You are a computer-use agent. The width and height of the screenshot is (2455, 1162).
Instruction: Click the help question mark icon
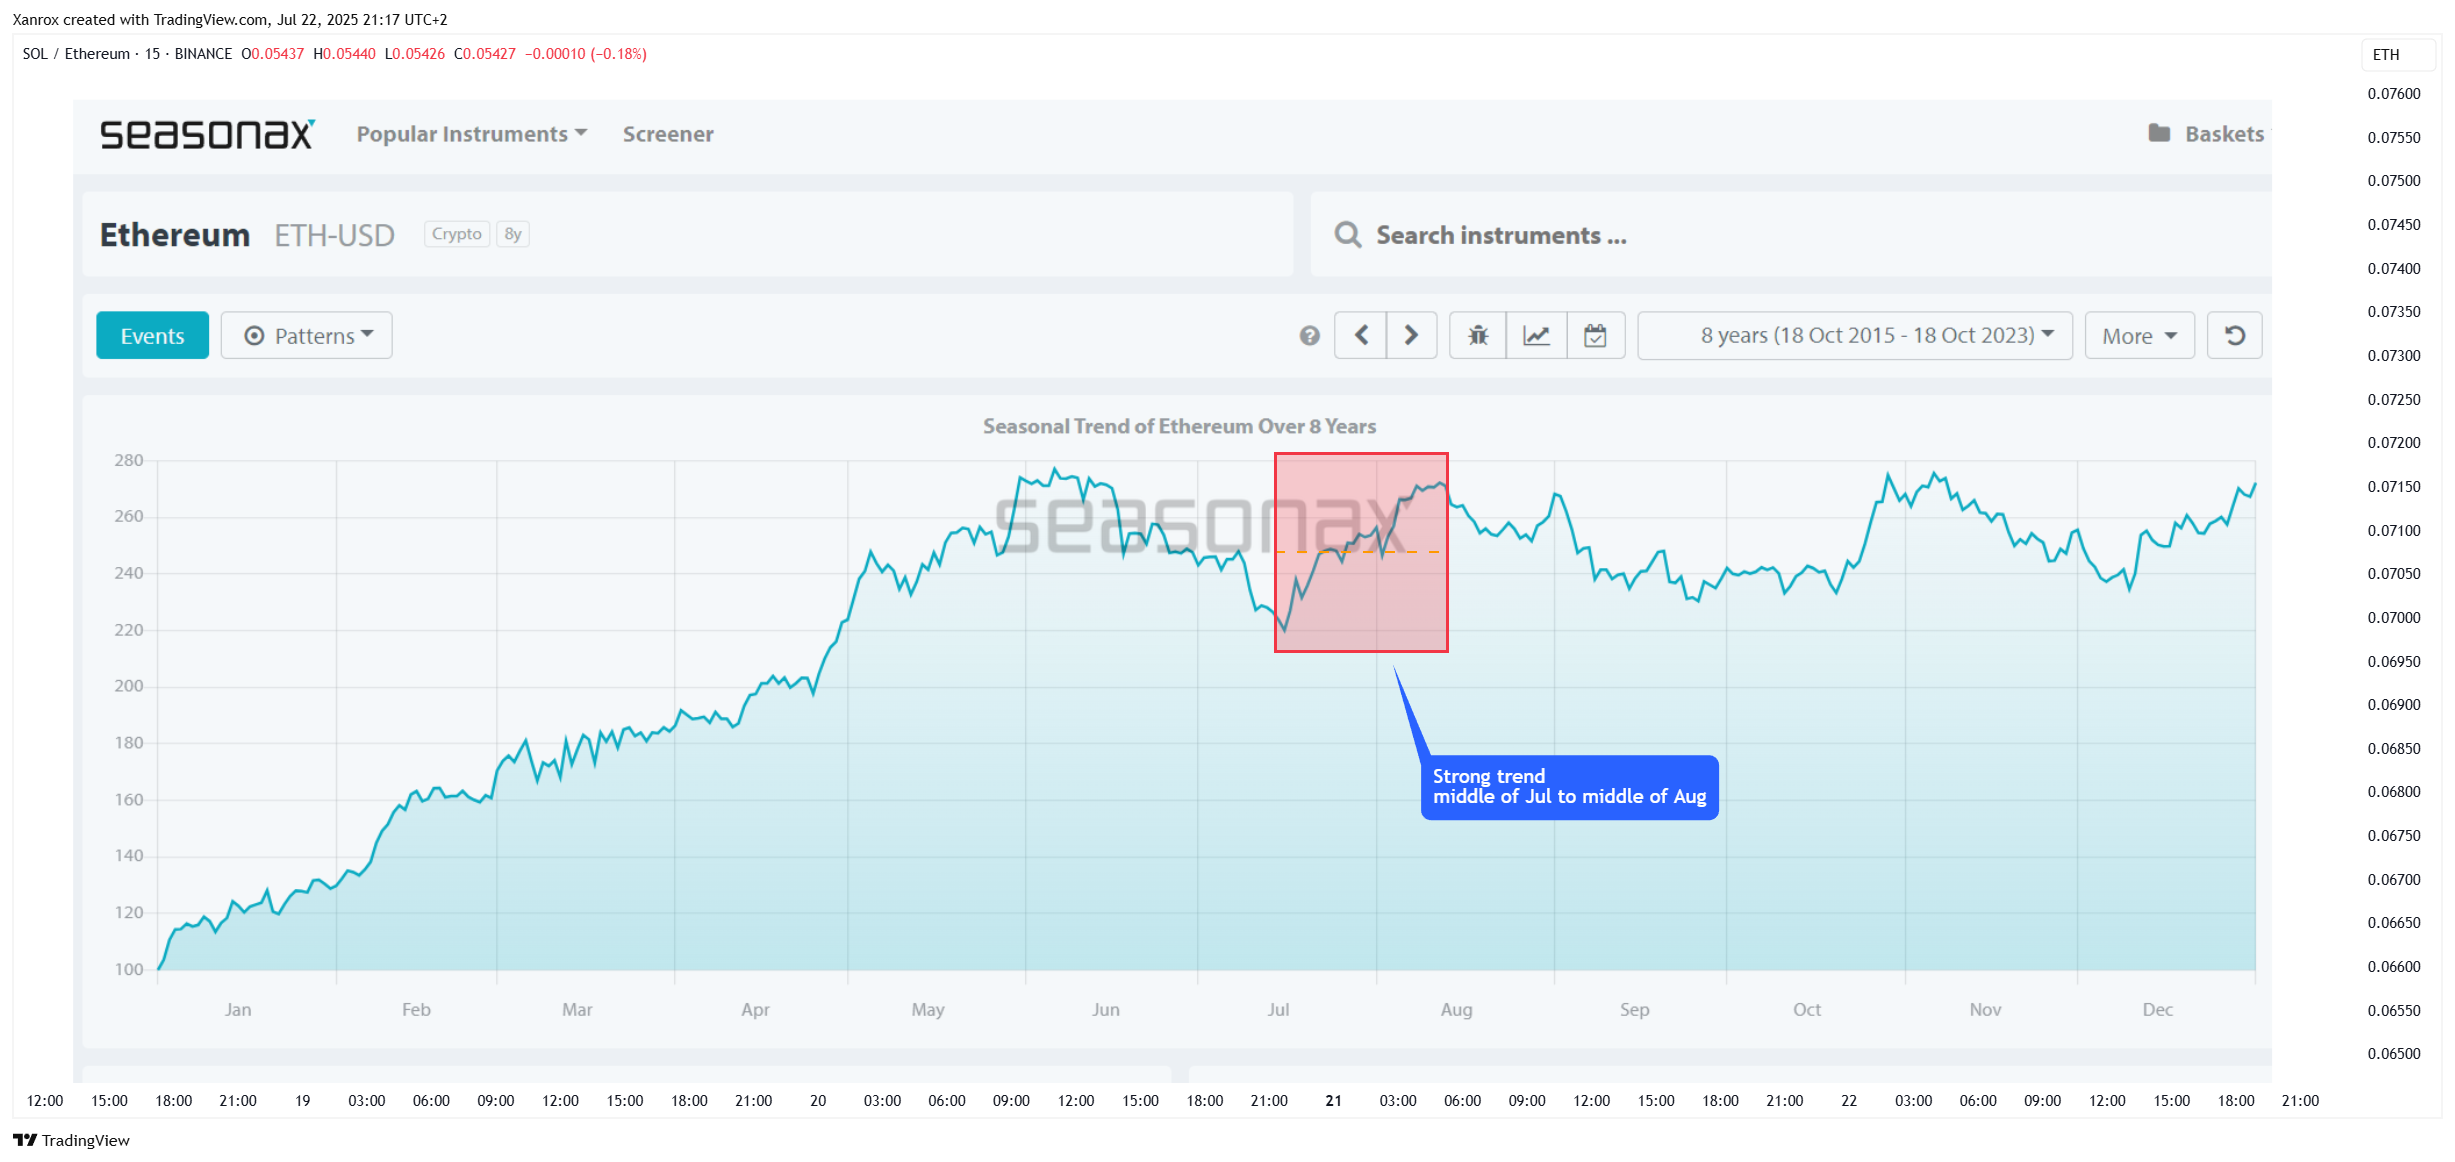click(1309, 336)
